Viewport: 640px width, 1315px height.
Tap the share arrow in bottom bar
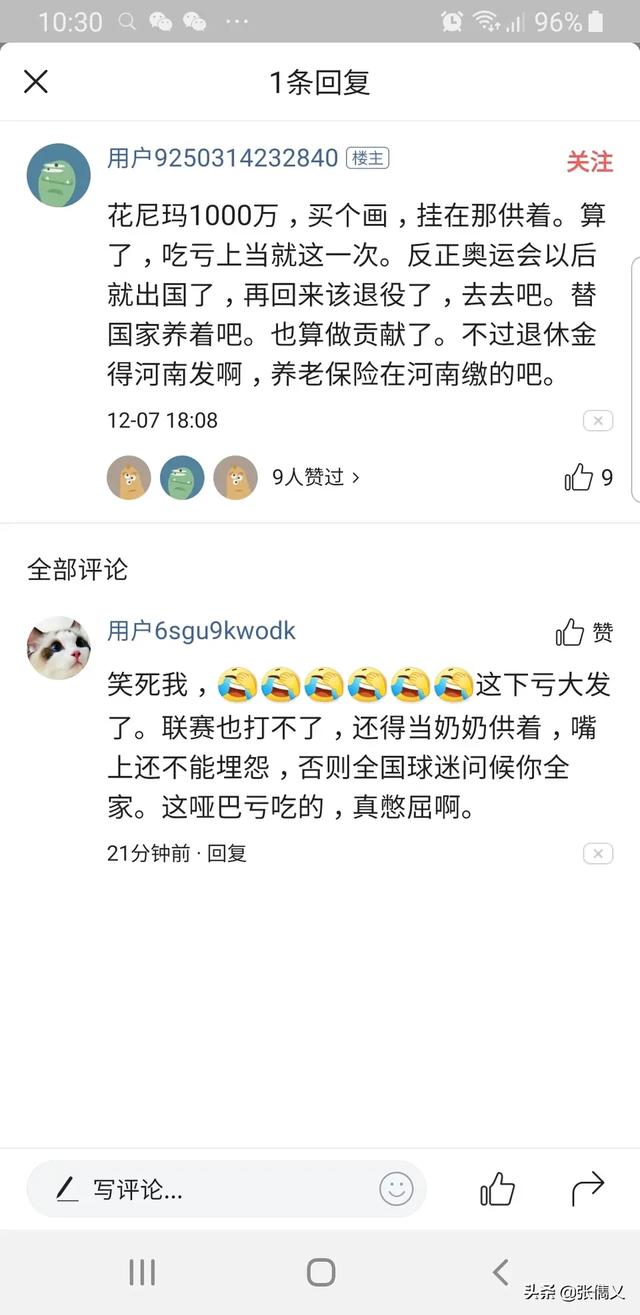click(x=588, y=1188)
